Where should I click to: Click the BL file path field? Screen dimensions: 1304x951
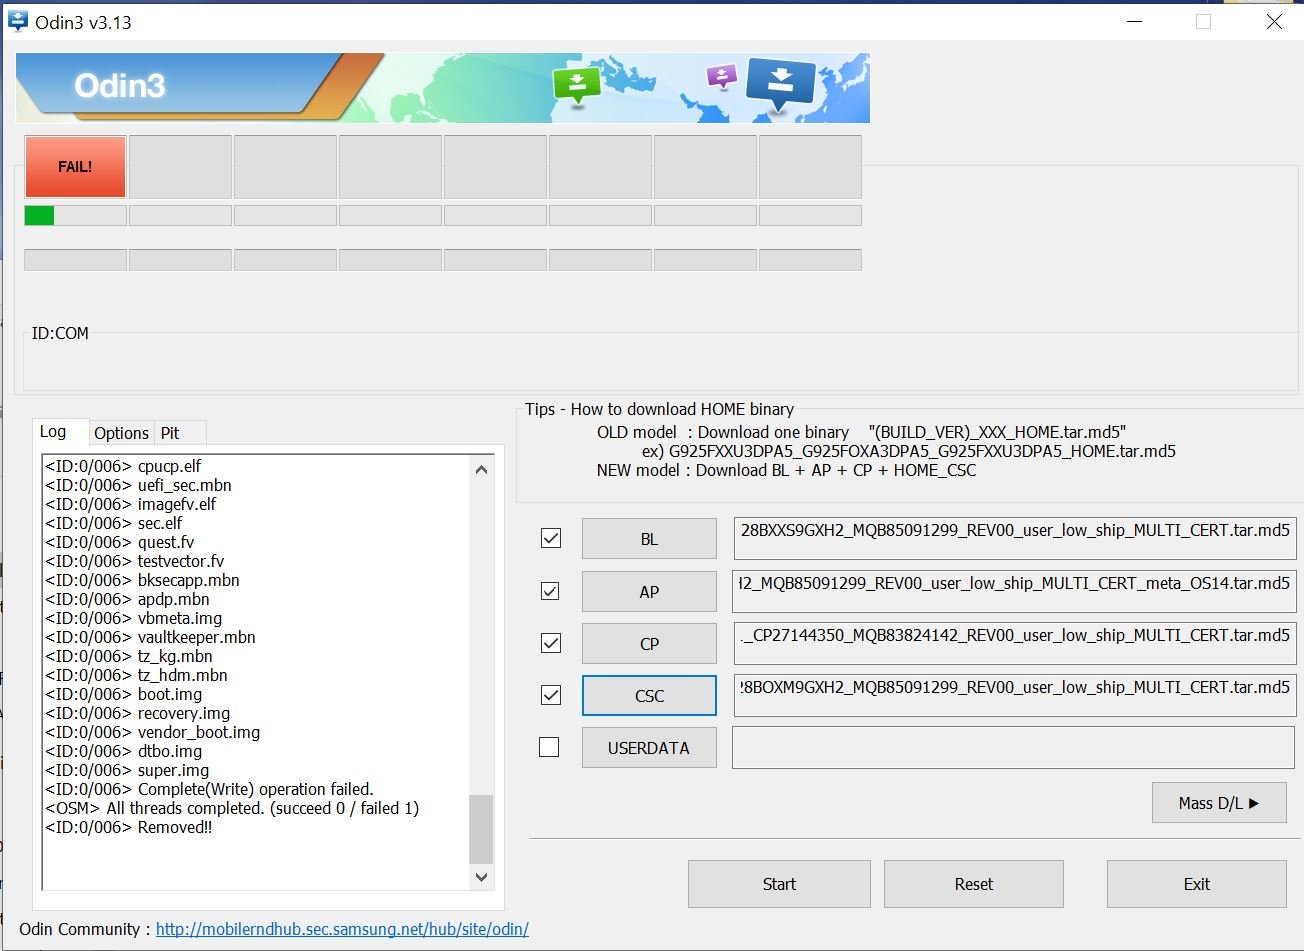click(1014, 539)
